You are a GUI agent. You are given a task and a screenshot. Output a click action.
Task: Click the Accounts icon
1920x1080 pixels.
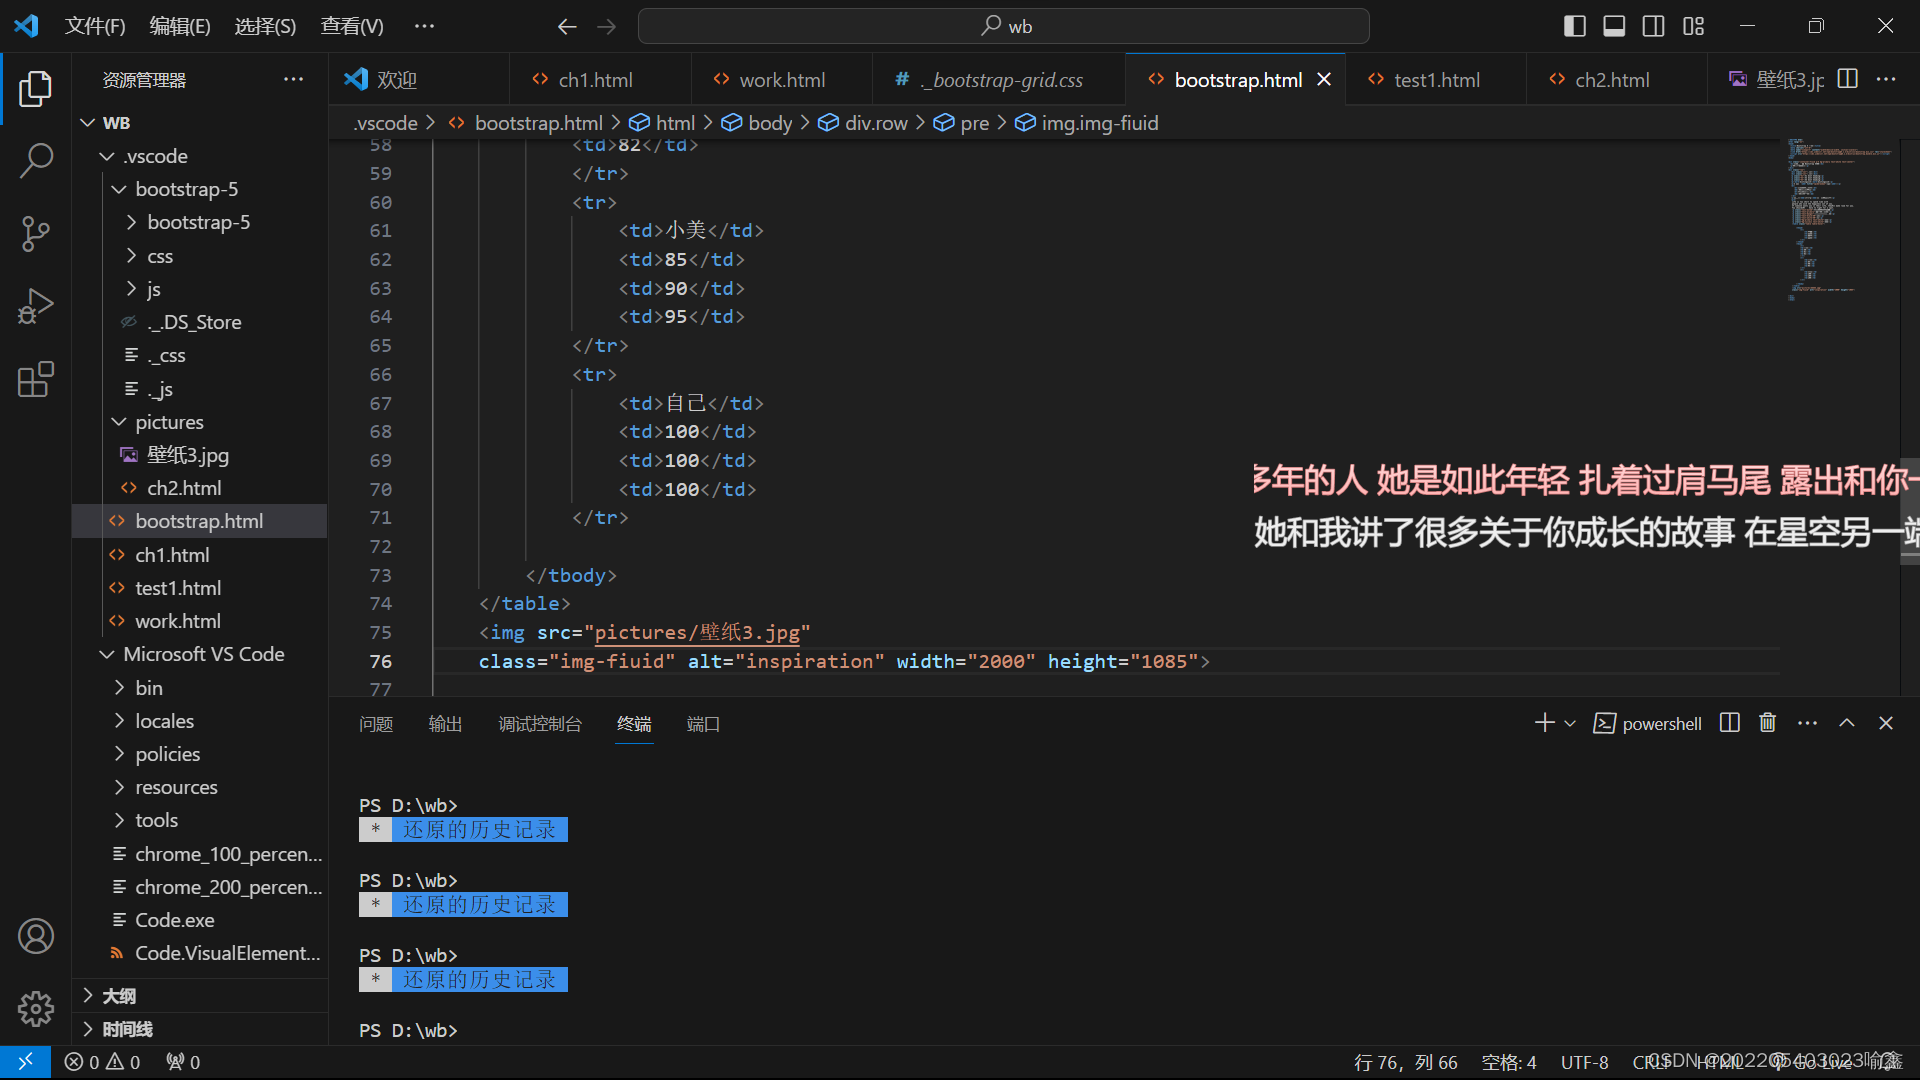click(36, 936)
